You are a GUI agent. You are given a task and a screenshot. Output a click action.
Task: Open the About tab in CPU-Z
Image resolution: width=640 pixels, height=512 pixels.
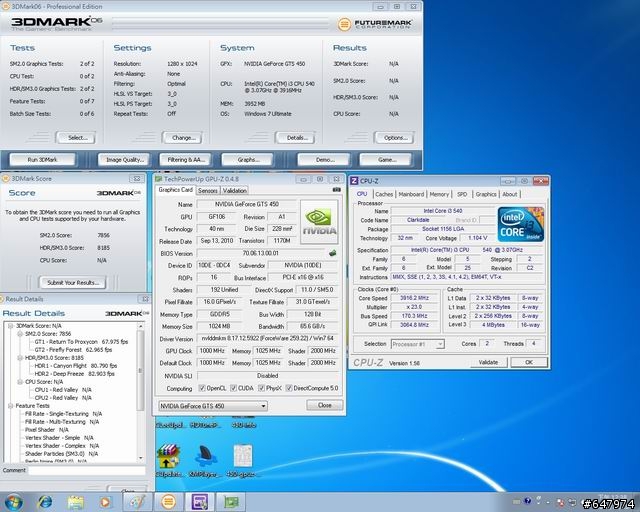[510, 194]
